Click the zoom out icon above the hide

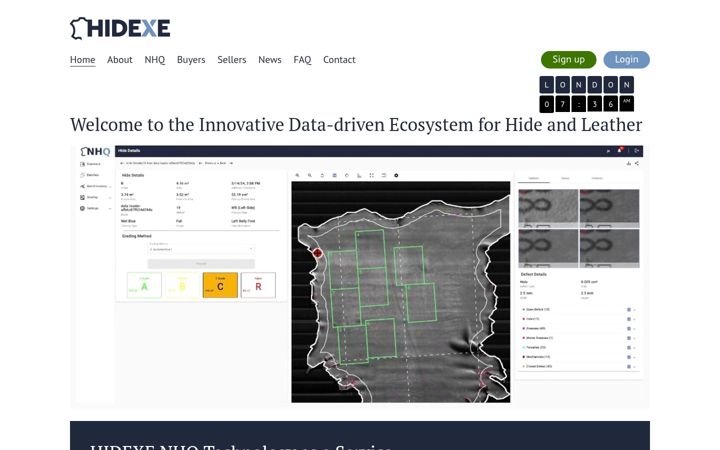click(310, 175)
